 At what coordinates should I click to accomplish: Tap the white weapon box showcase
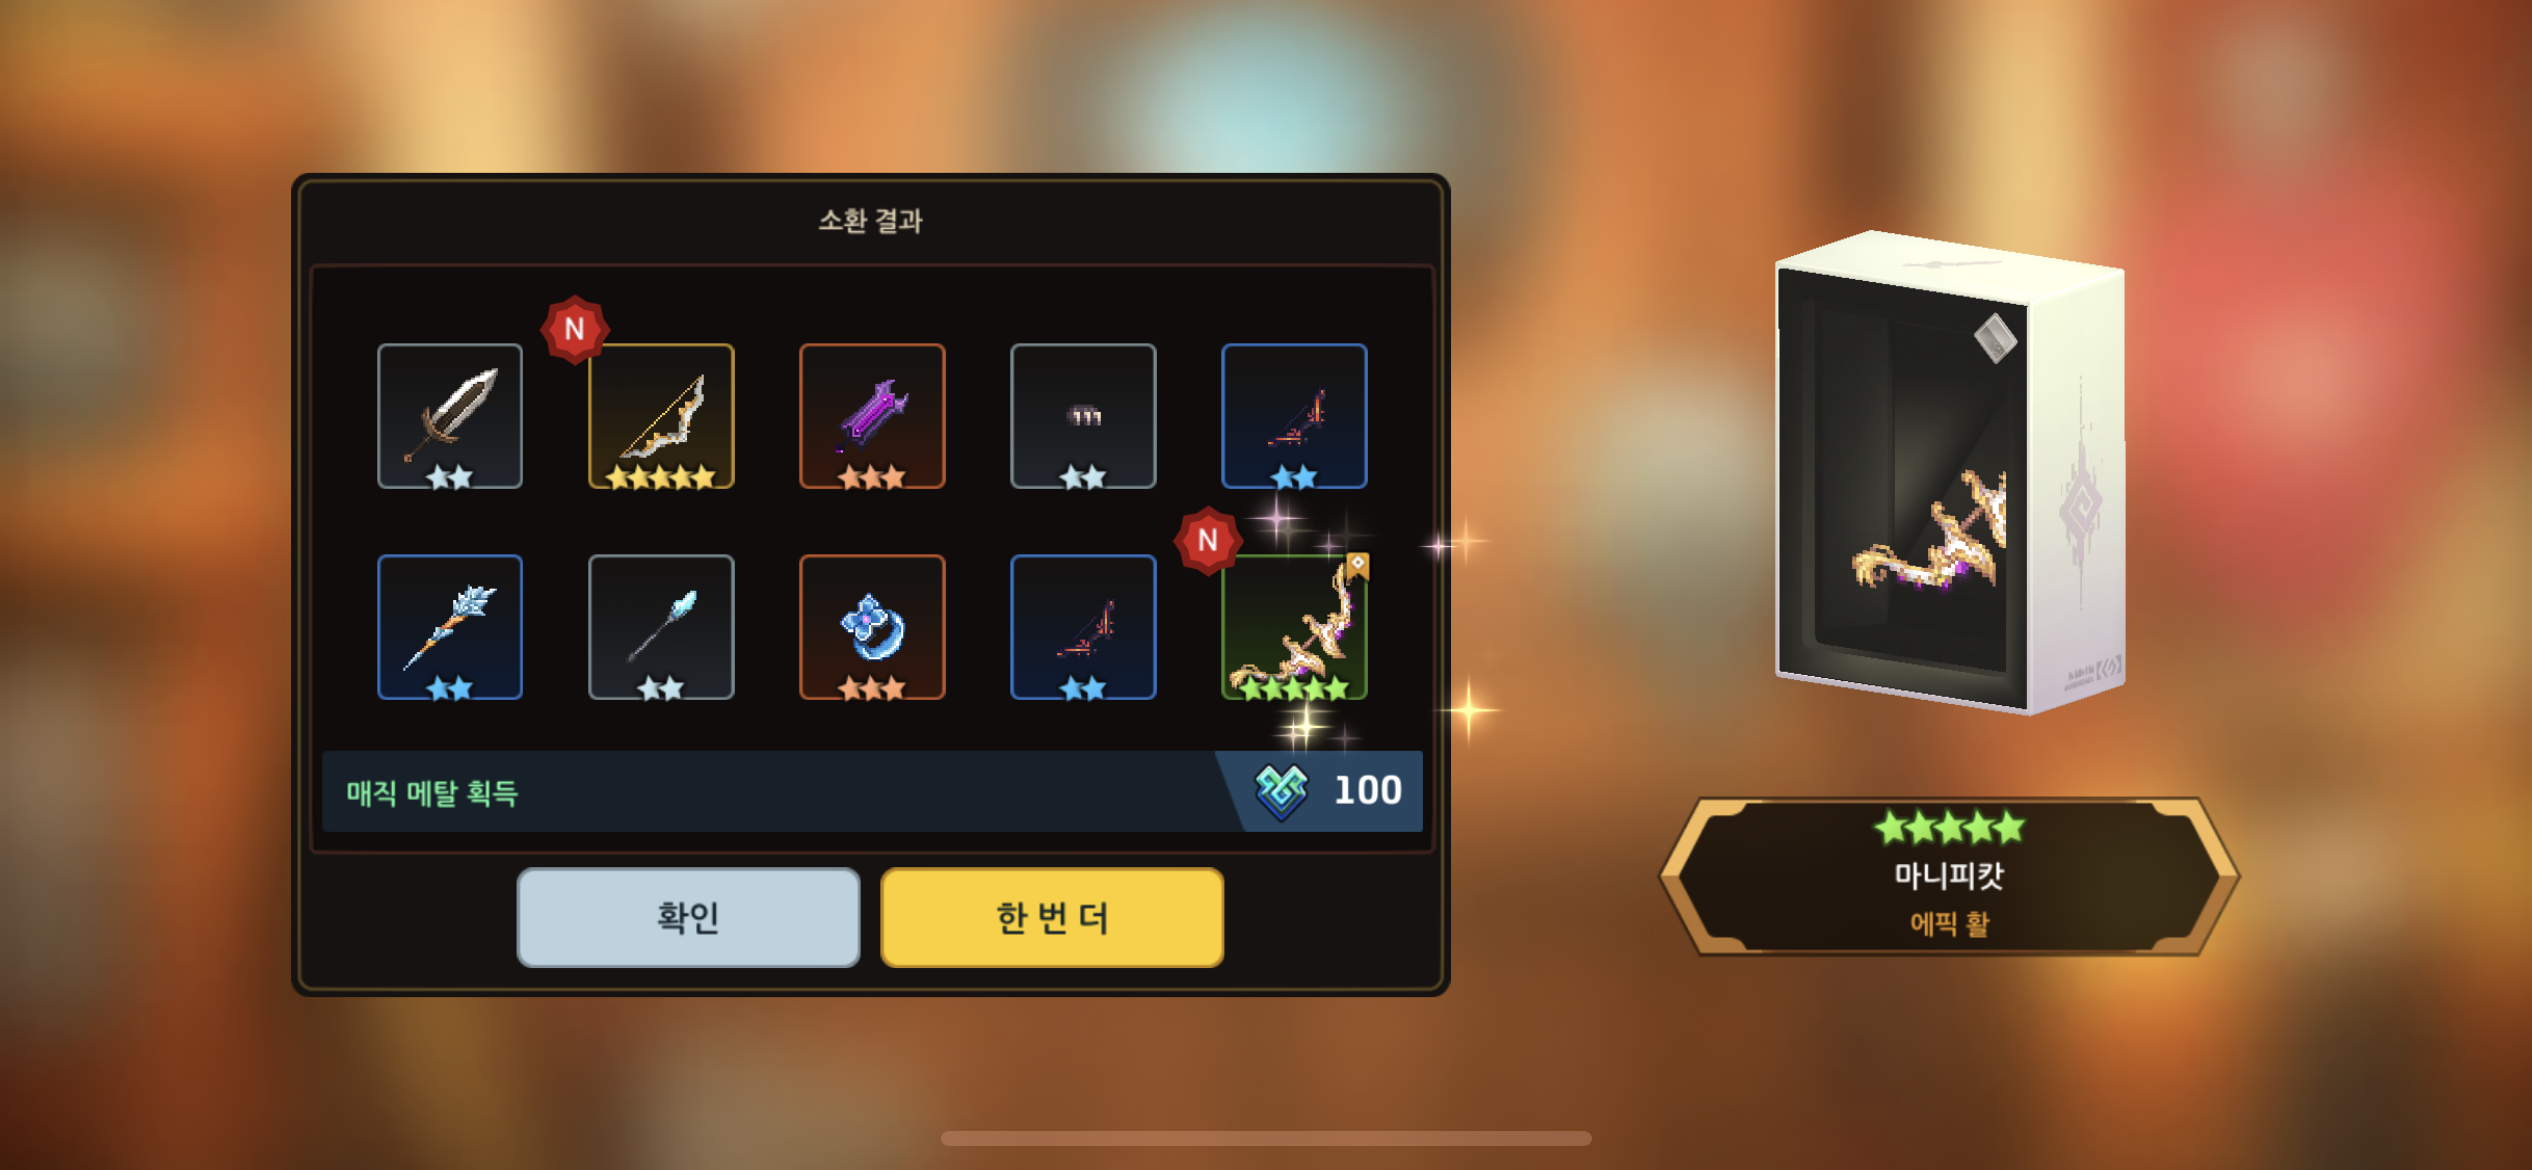1949,472
